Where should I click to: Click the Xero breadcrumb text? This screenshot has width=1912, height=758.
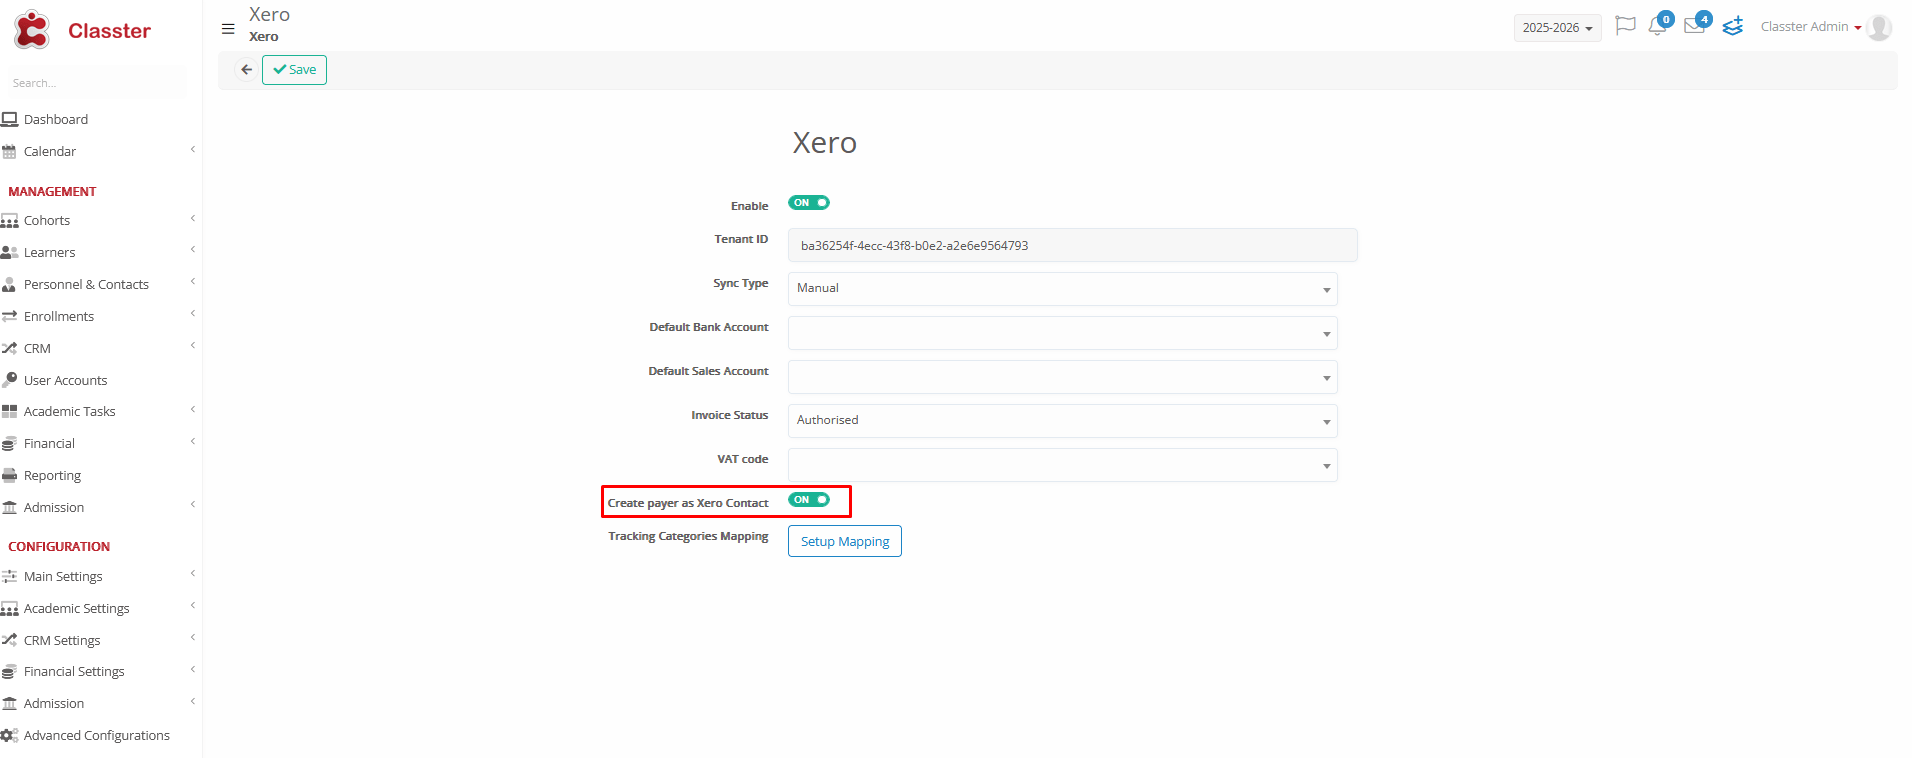point(264,37)
